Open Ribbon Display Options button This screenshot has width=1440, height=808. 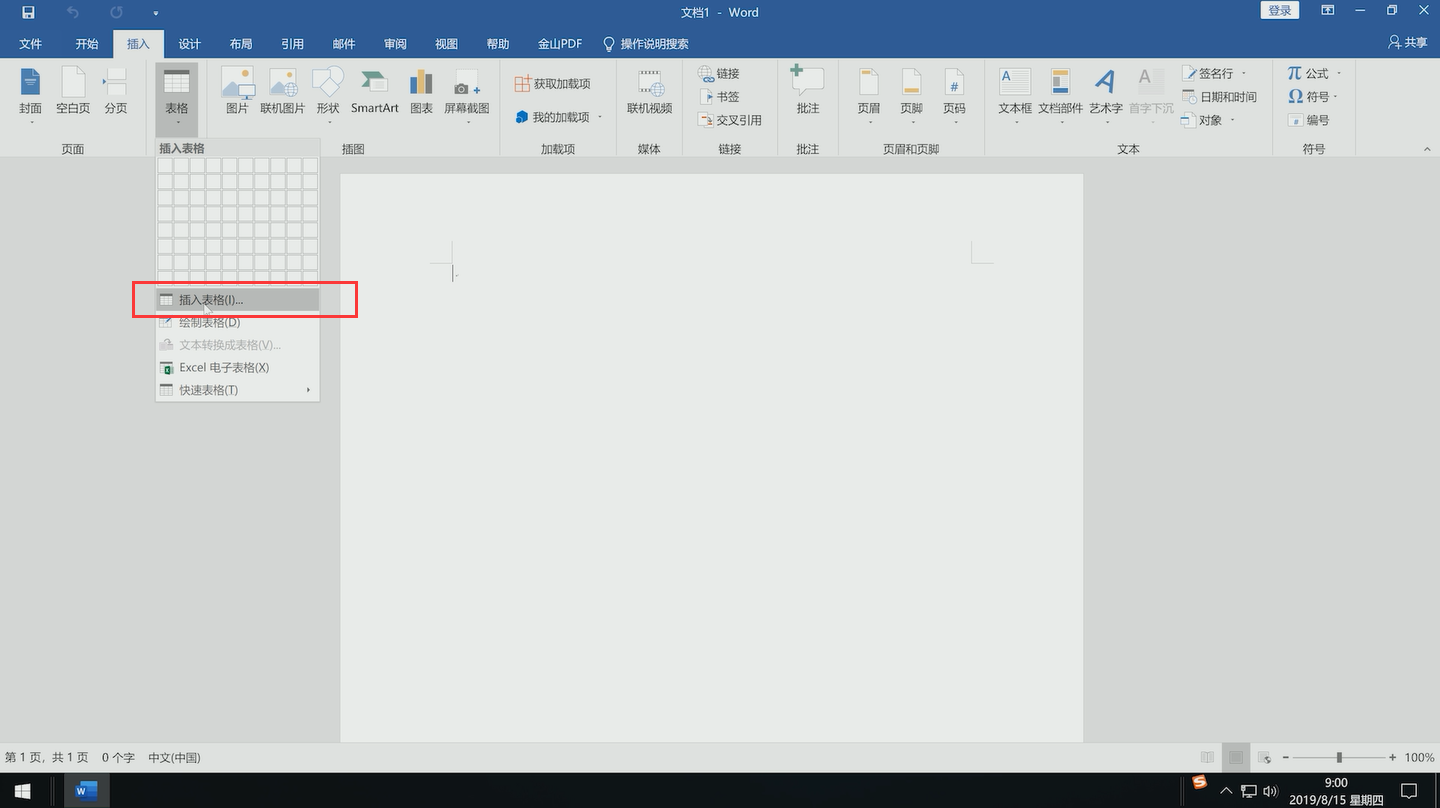(x=1327, y=11)
